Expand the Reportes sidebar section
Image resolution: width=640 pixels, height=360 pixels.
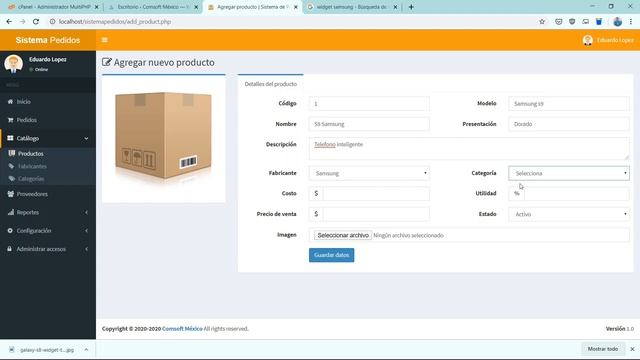click(48, 212)
